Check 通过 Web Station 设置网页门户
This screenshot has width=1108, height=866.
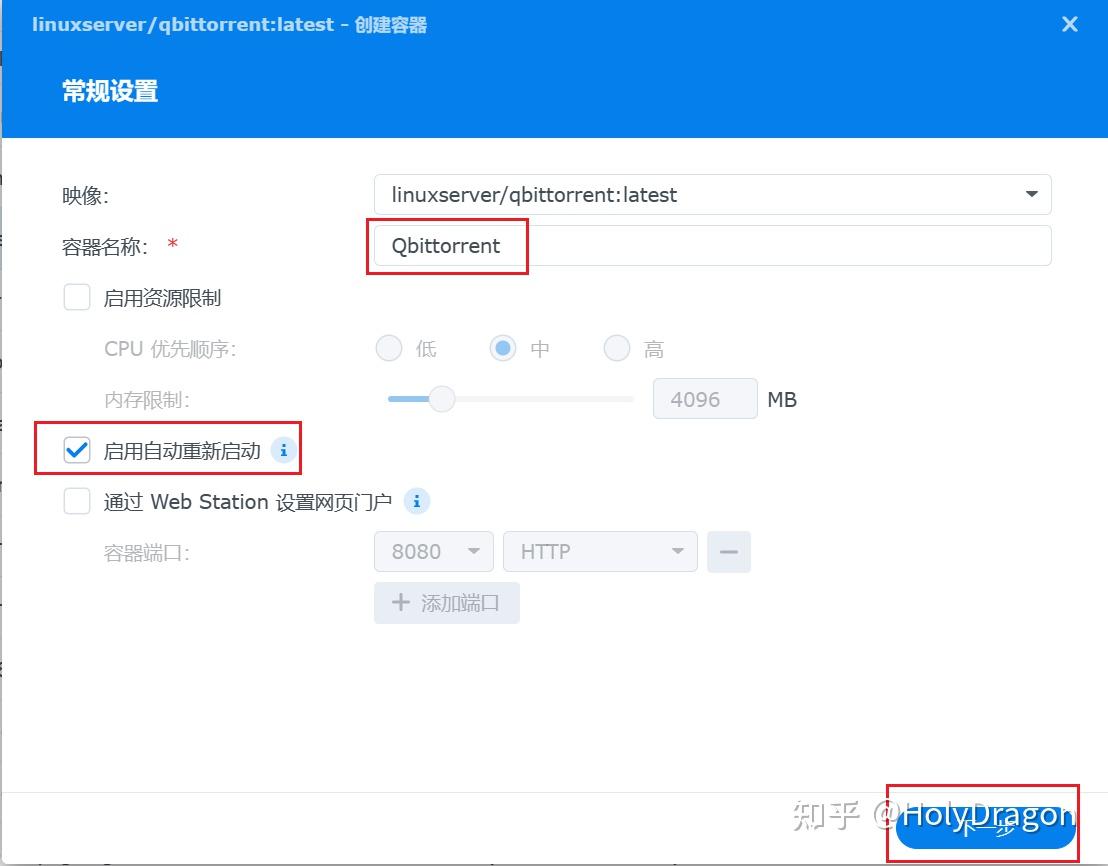[x=77, y=501]
